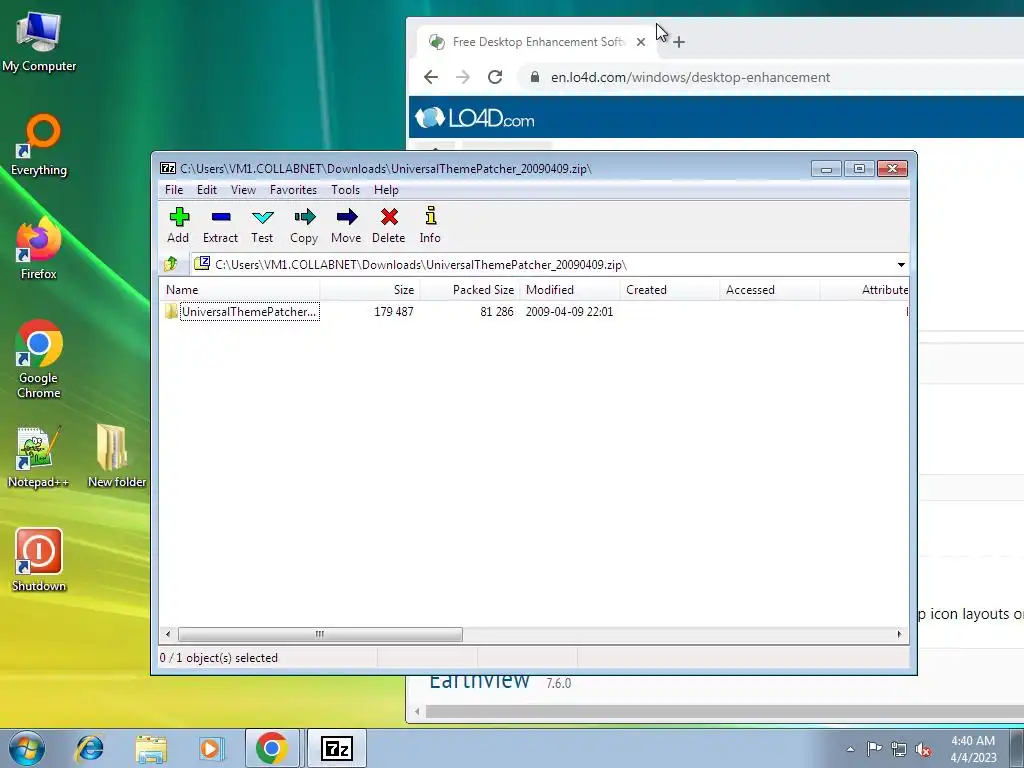Open the Edit menu
Image resolution: width=1024 pixels, height=768 pixels.
click(x=206, y=190)
